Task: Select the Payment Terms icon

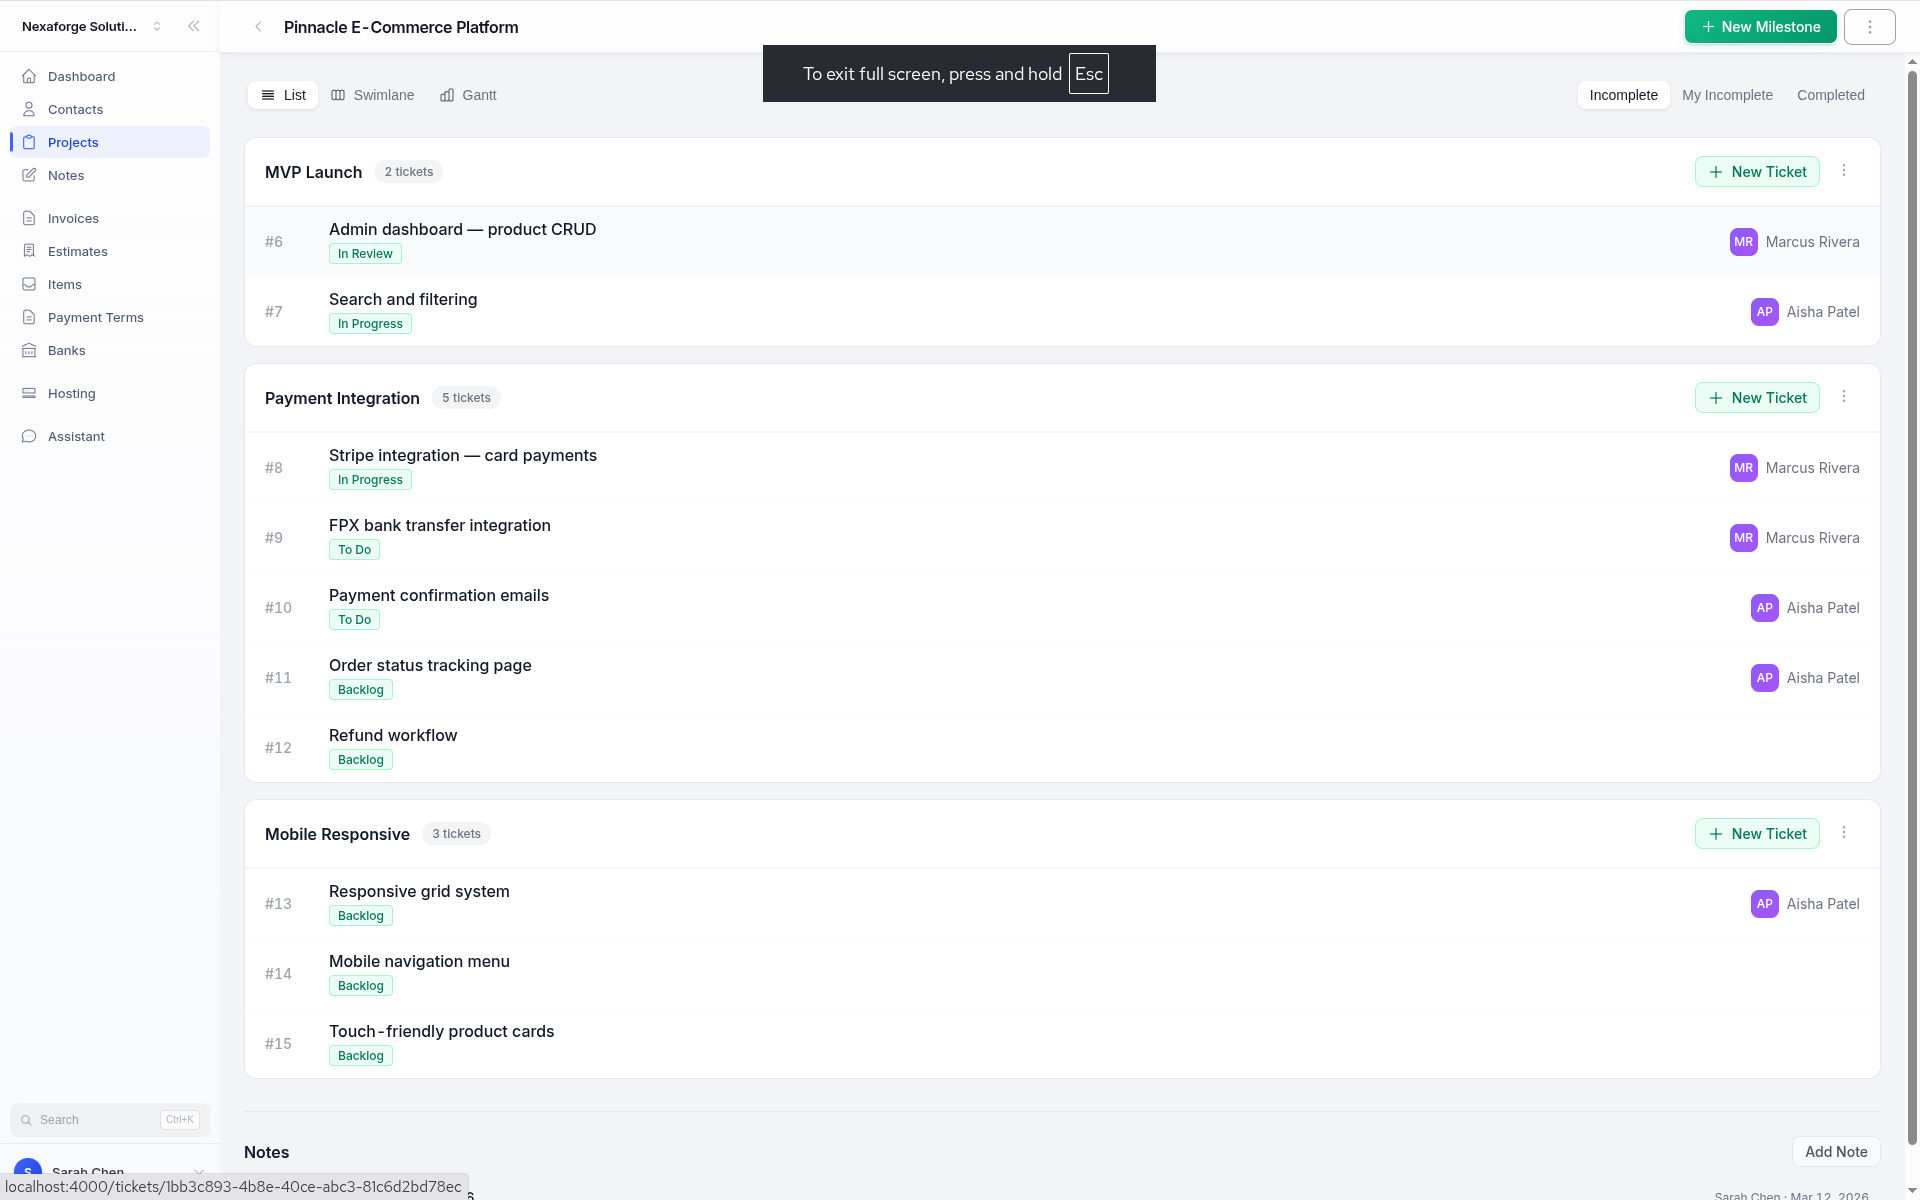Action: pos(30,317)
